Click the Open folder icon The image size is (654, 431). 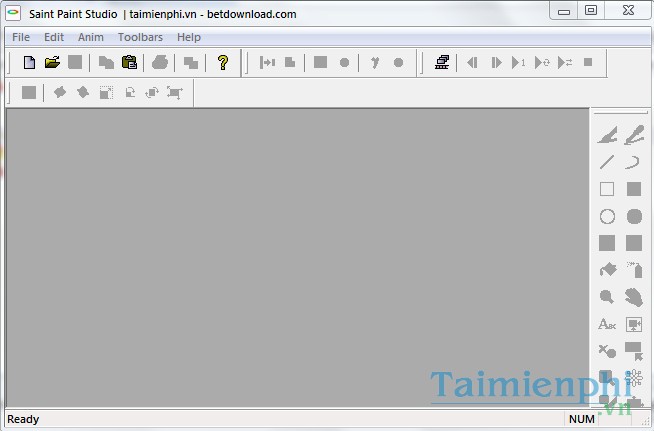point(52,62)
